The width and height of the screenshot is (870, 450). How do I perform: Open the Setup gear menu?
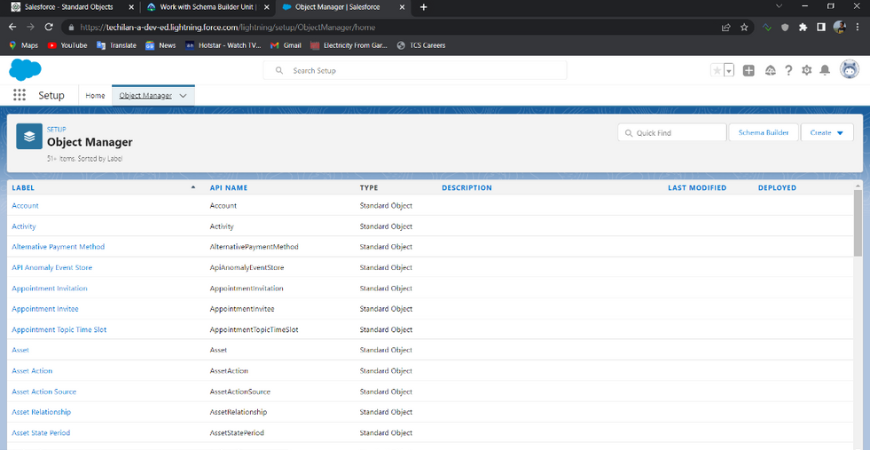pyautogui.click(x=806, y=70)
